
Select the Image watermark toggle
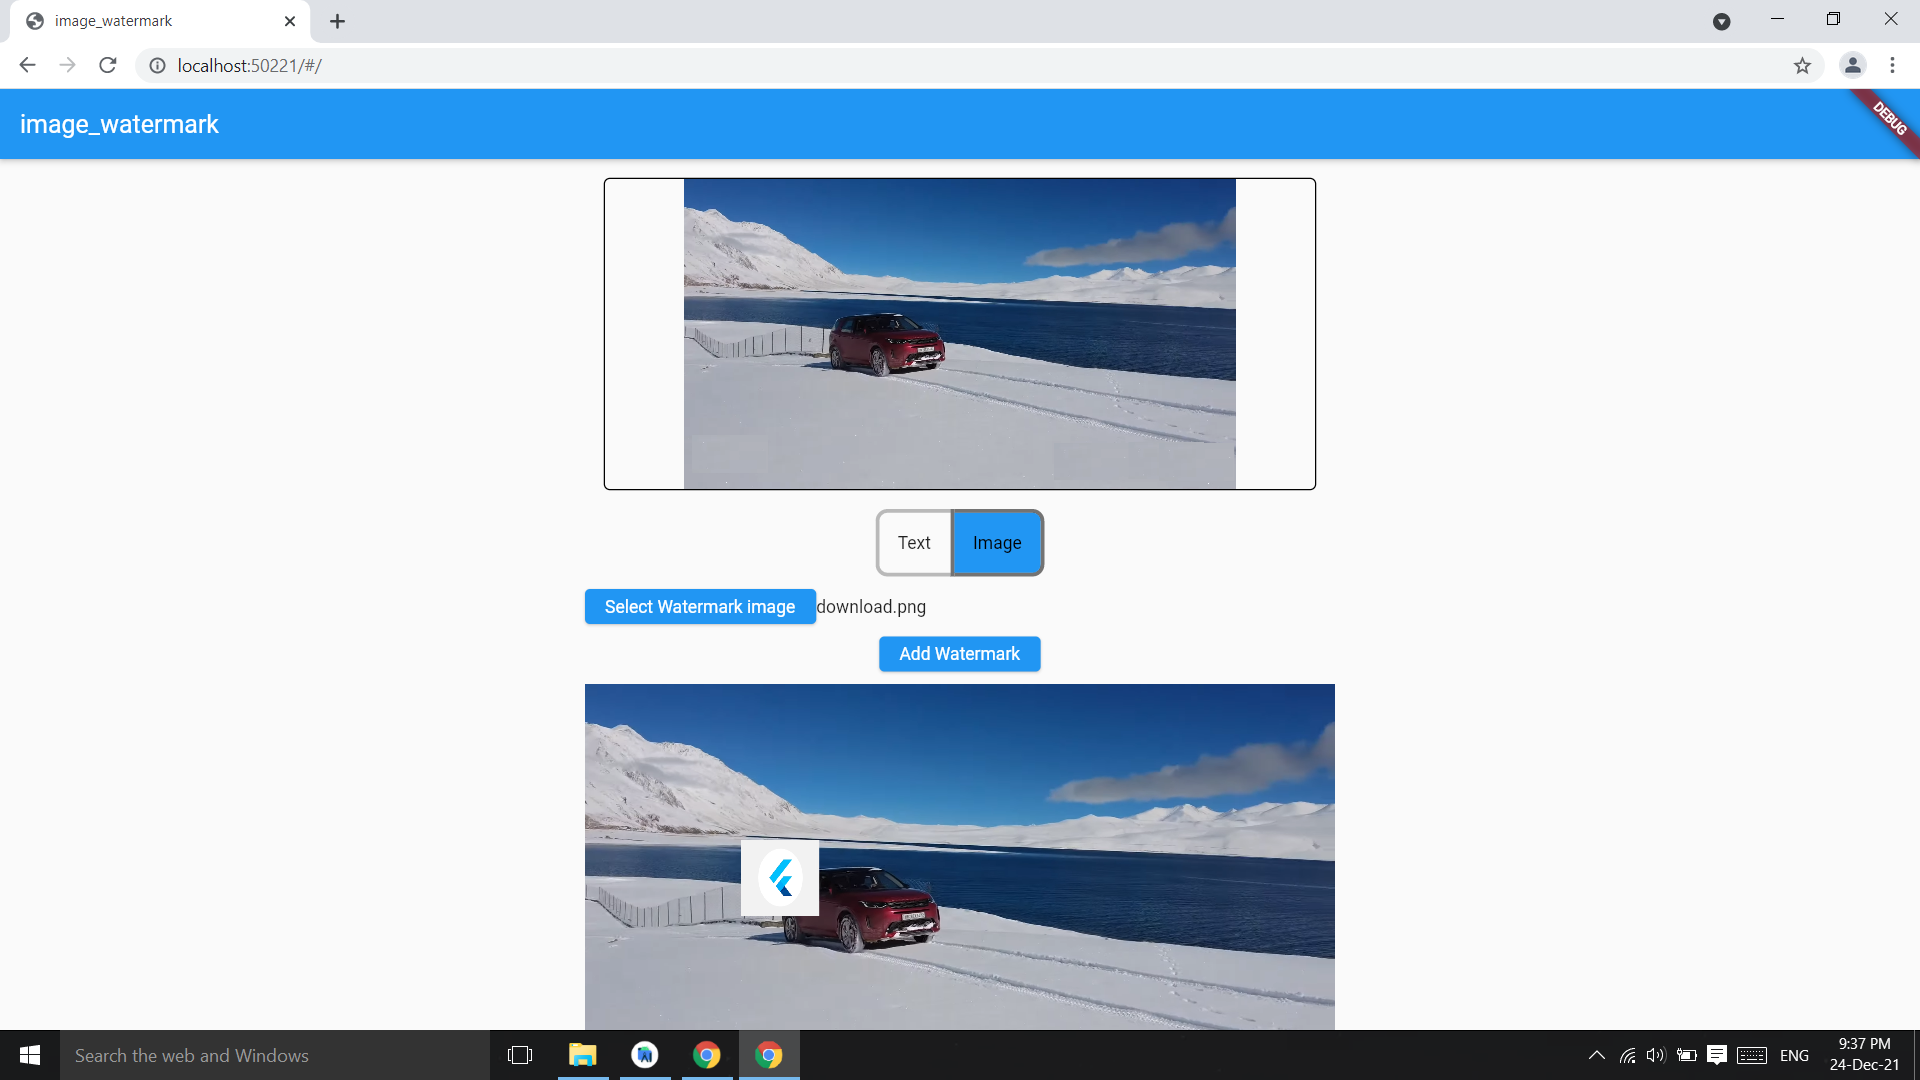click(997, 543)
